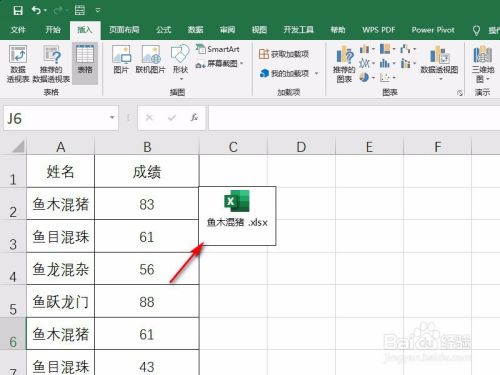The image size is (500, 375).
Task: Switch to the 数据 tab
Action: [x=196, y=30]
